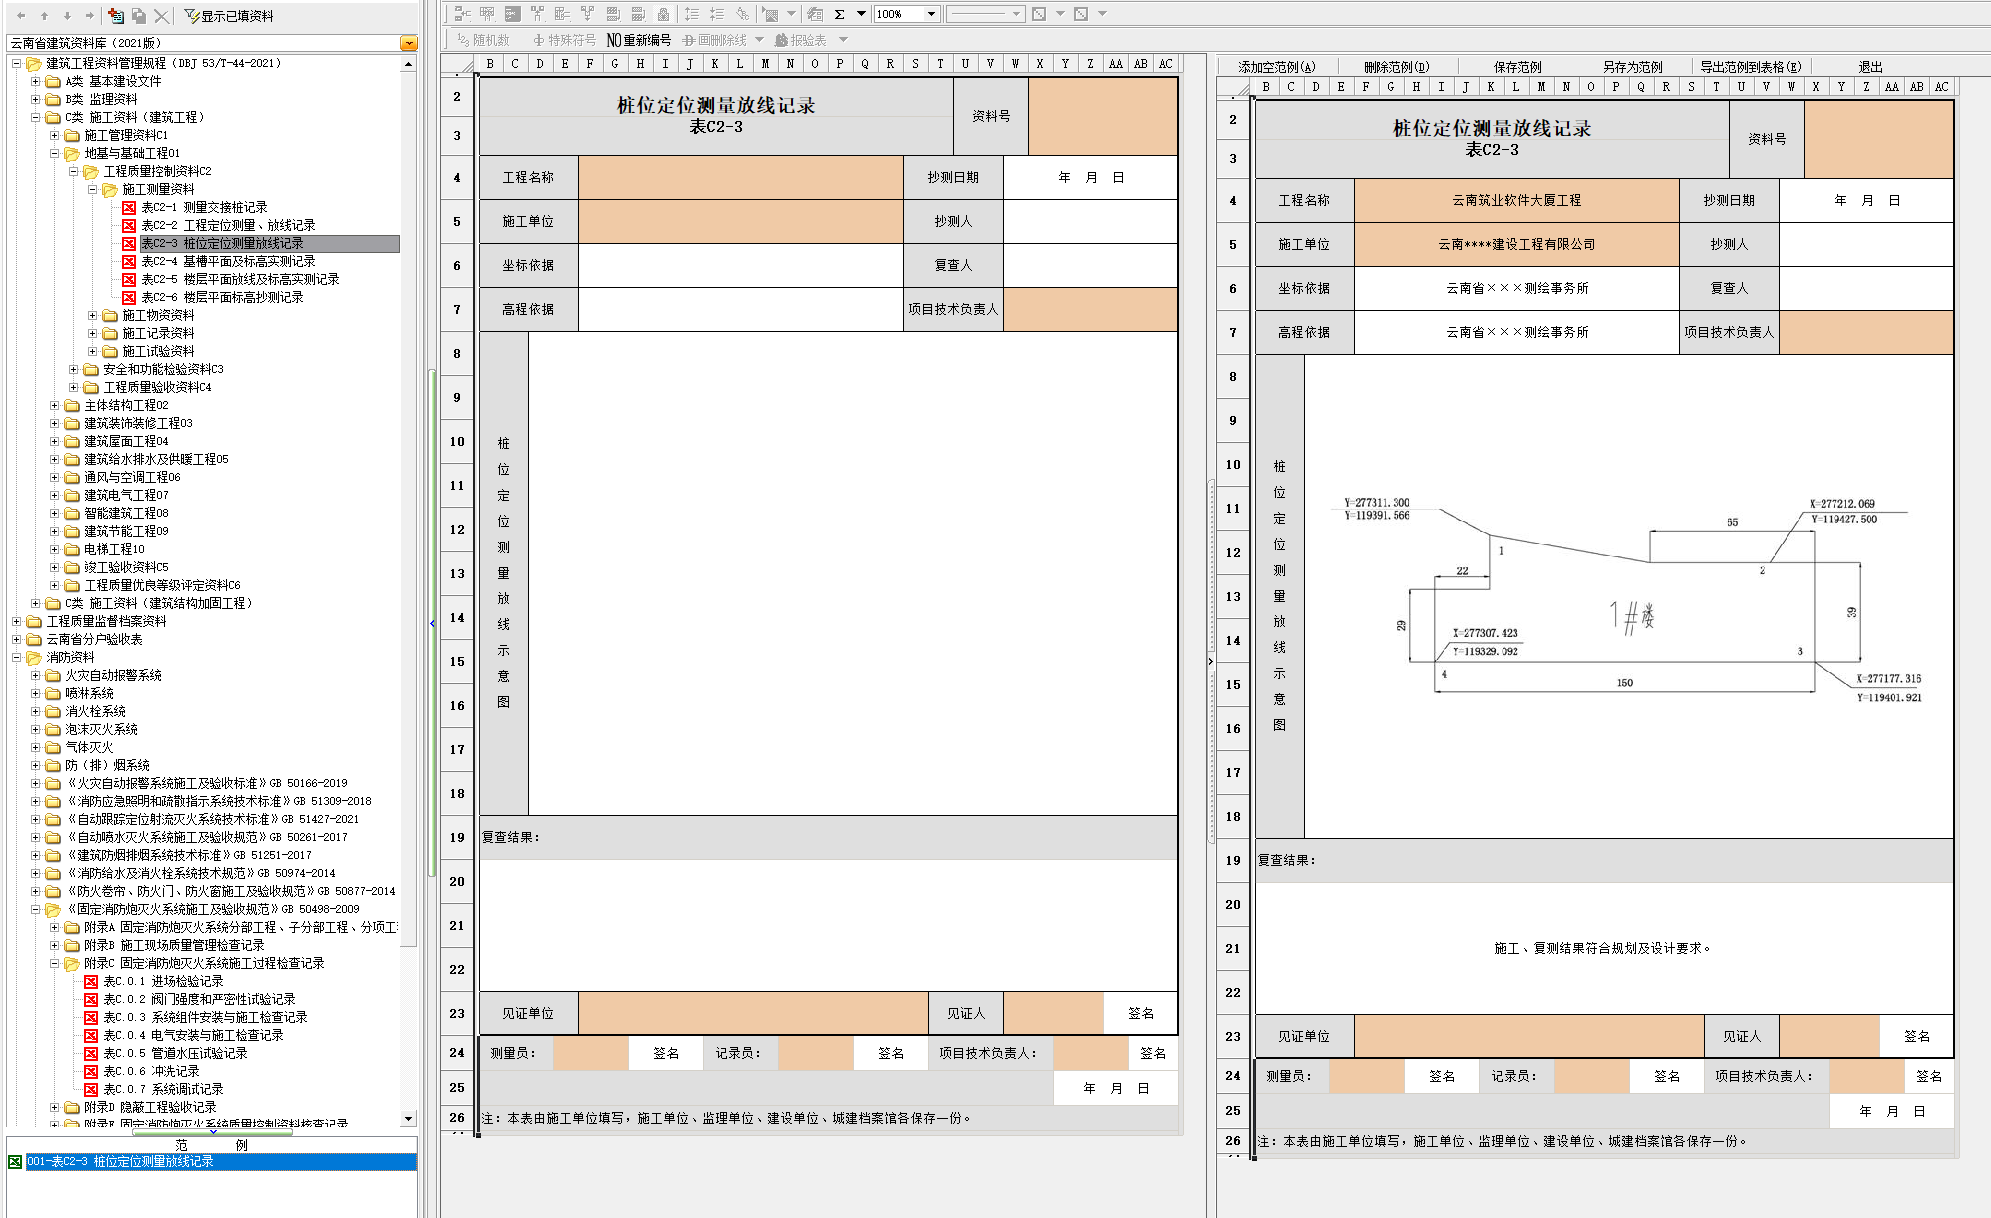Open the dropdown arrow next to Σ
Image resolution: width=1991 pixels, height=1218 pixels.
coord(861,14)
